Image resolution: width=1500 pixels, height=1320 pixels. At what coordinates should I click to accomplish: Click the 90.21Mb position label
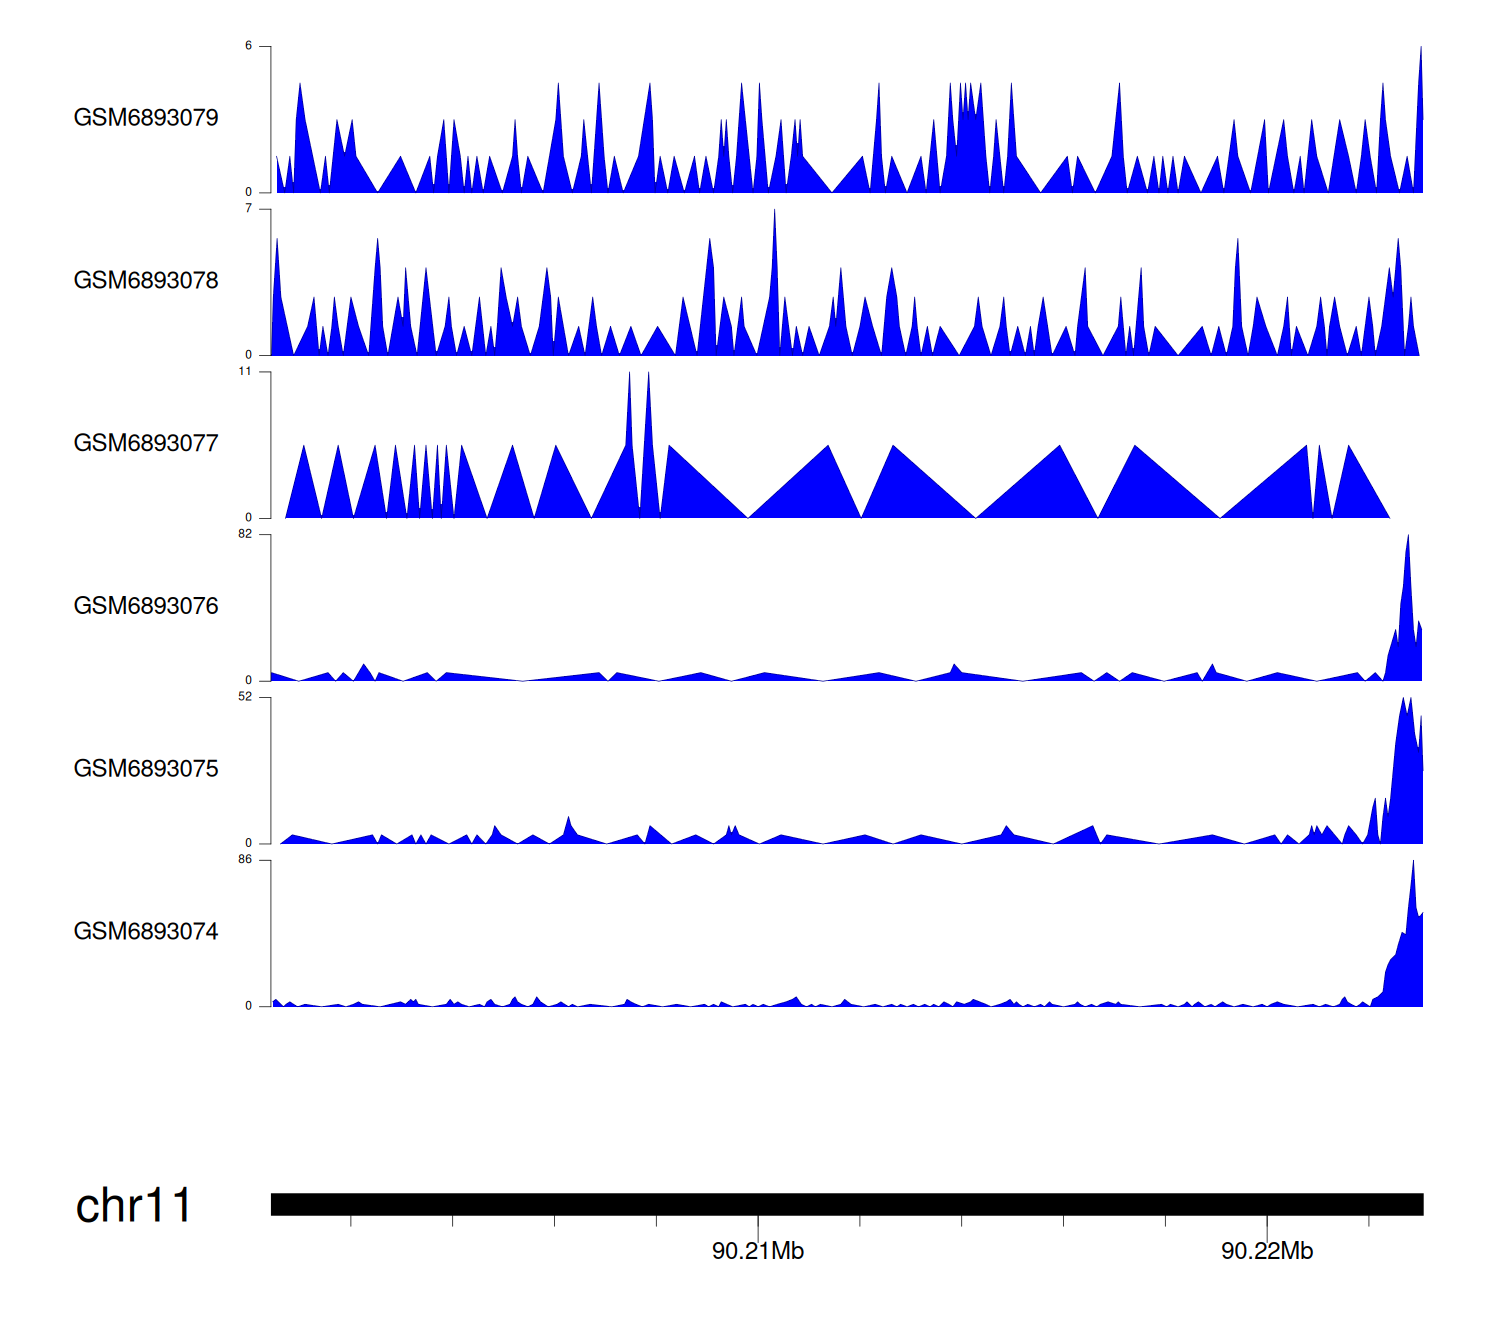[758, 1251]
